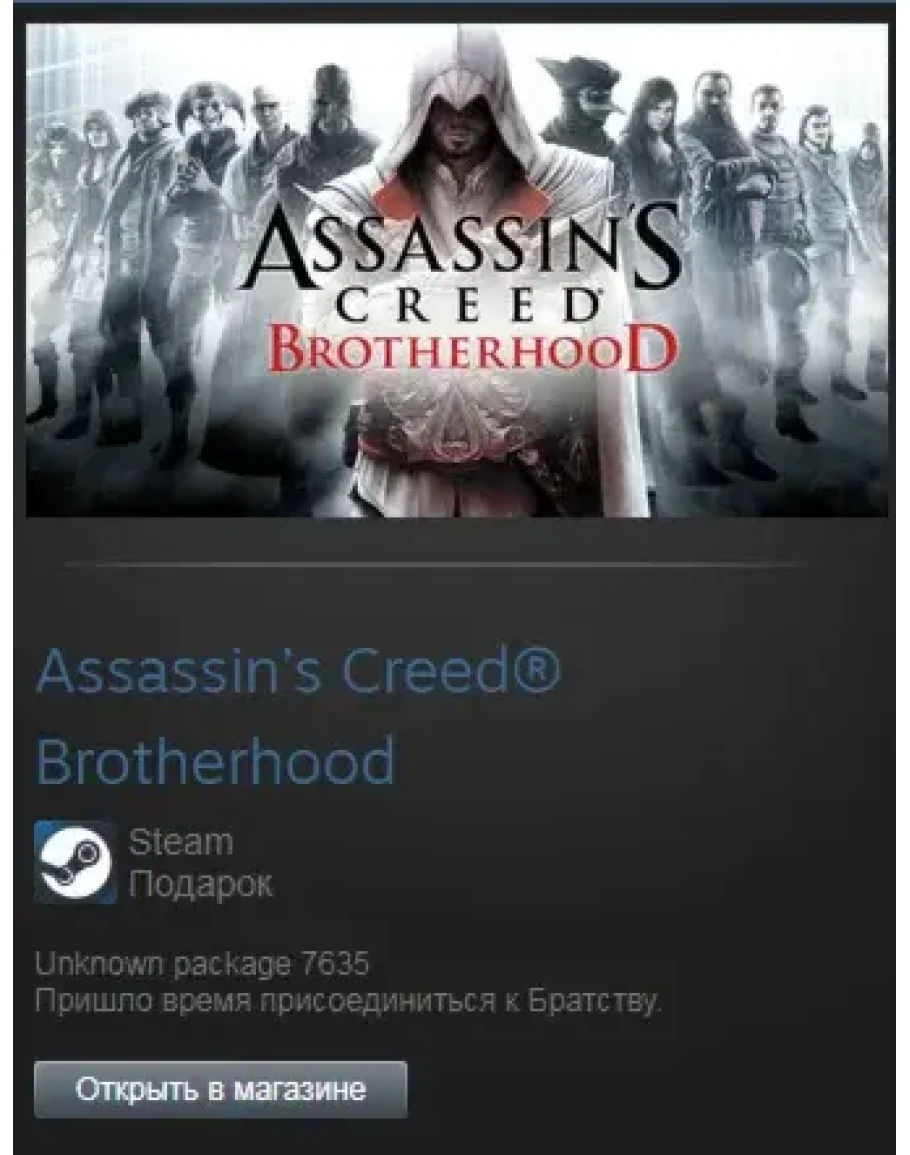
Task: Click the "CREED" word in the banner logo
Action: [x=466, y=306]
